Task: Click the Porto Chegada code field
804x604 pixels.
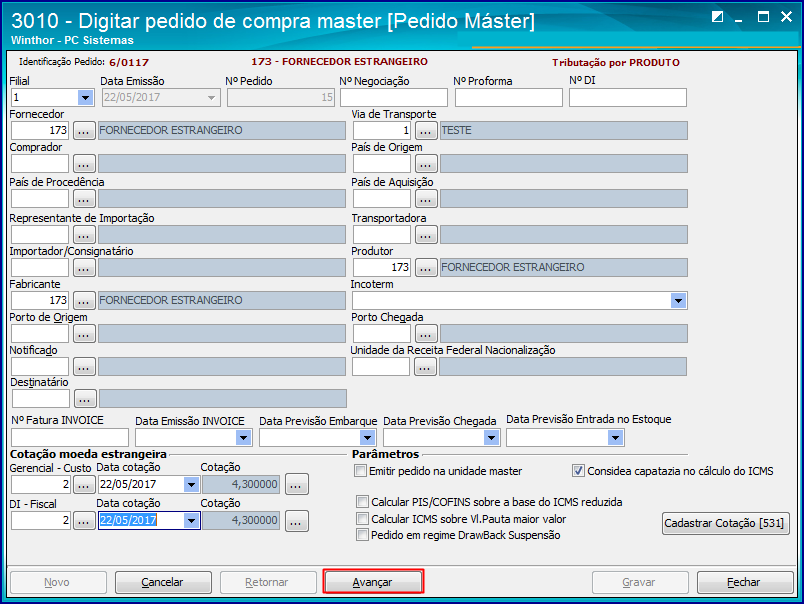Action: (x=382, y=334)
